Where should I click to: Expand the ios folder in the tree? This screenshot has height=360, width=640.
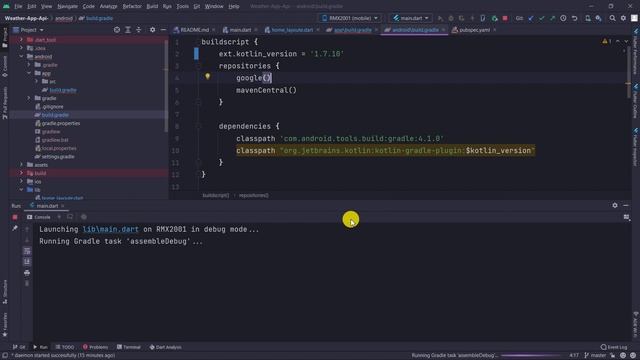pyautogui.click(x=21, y=181)
